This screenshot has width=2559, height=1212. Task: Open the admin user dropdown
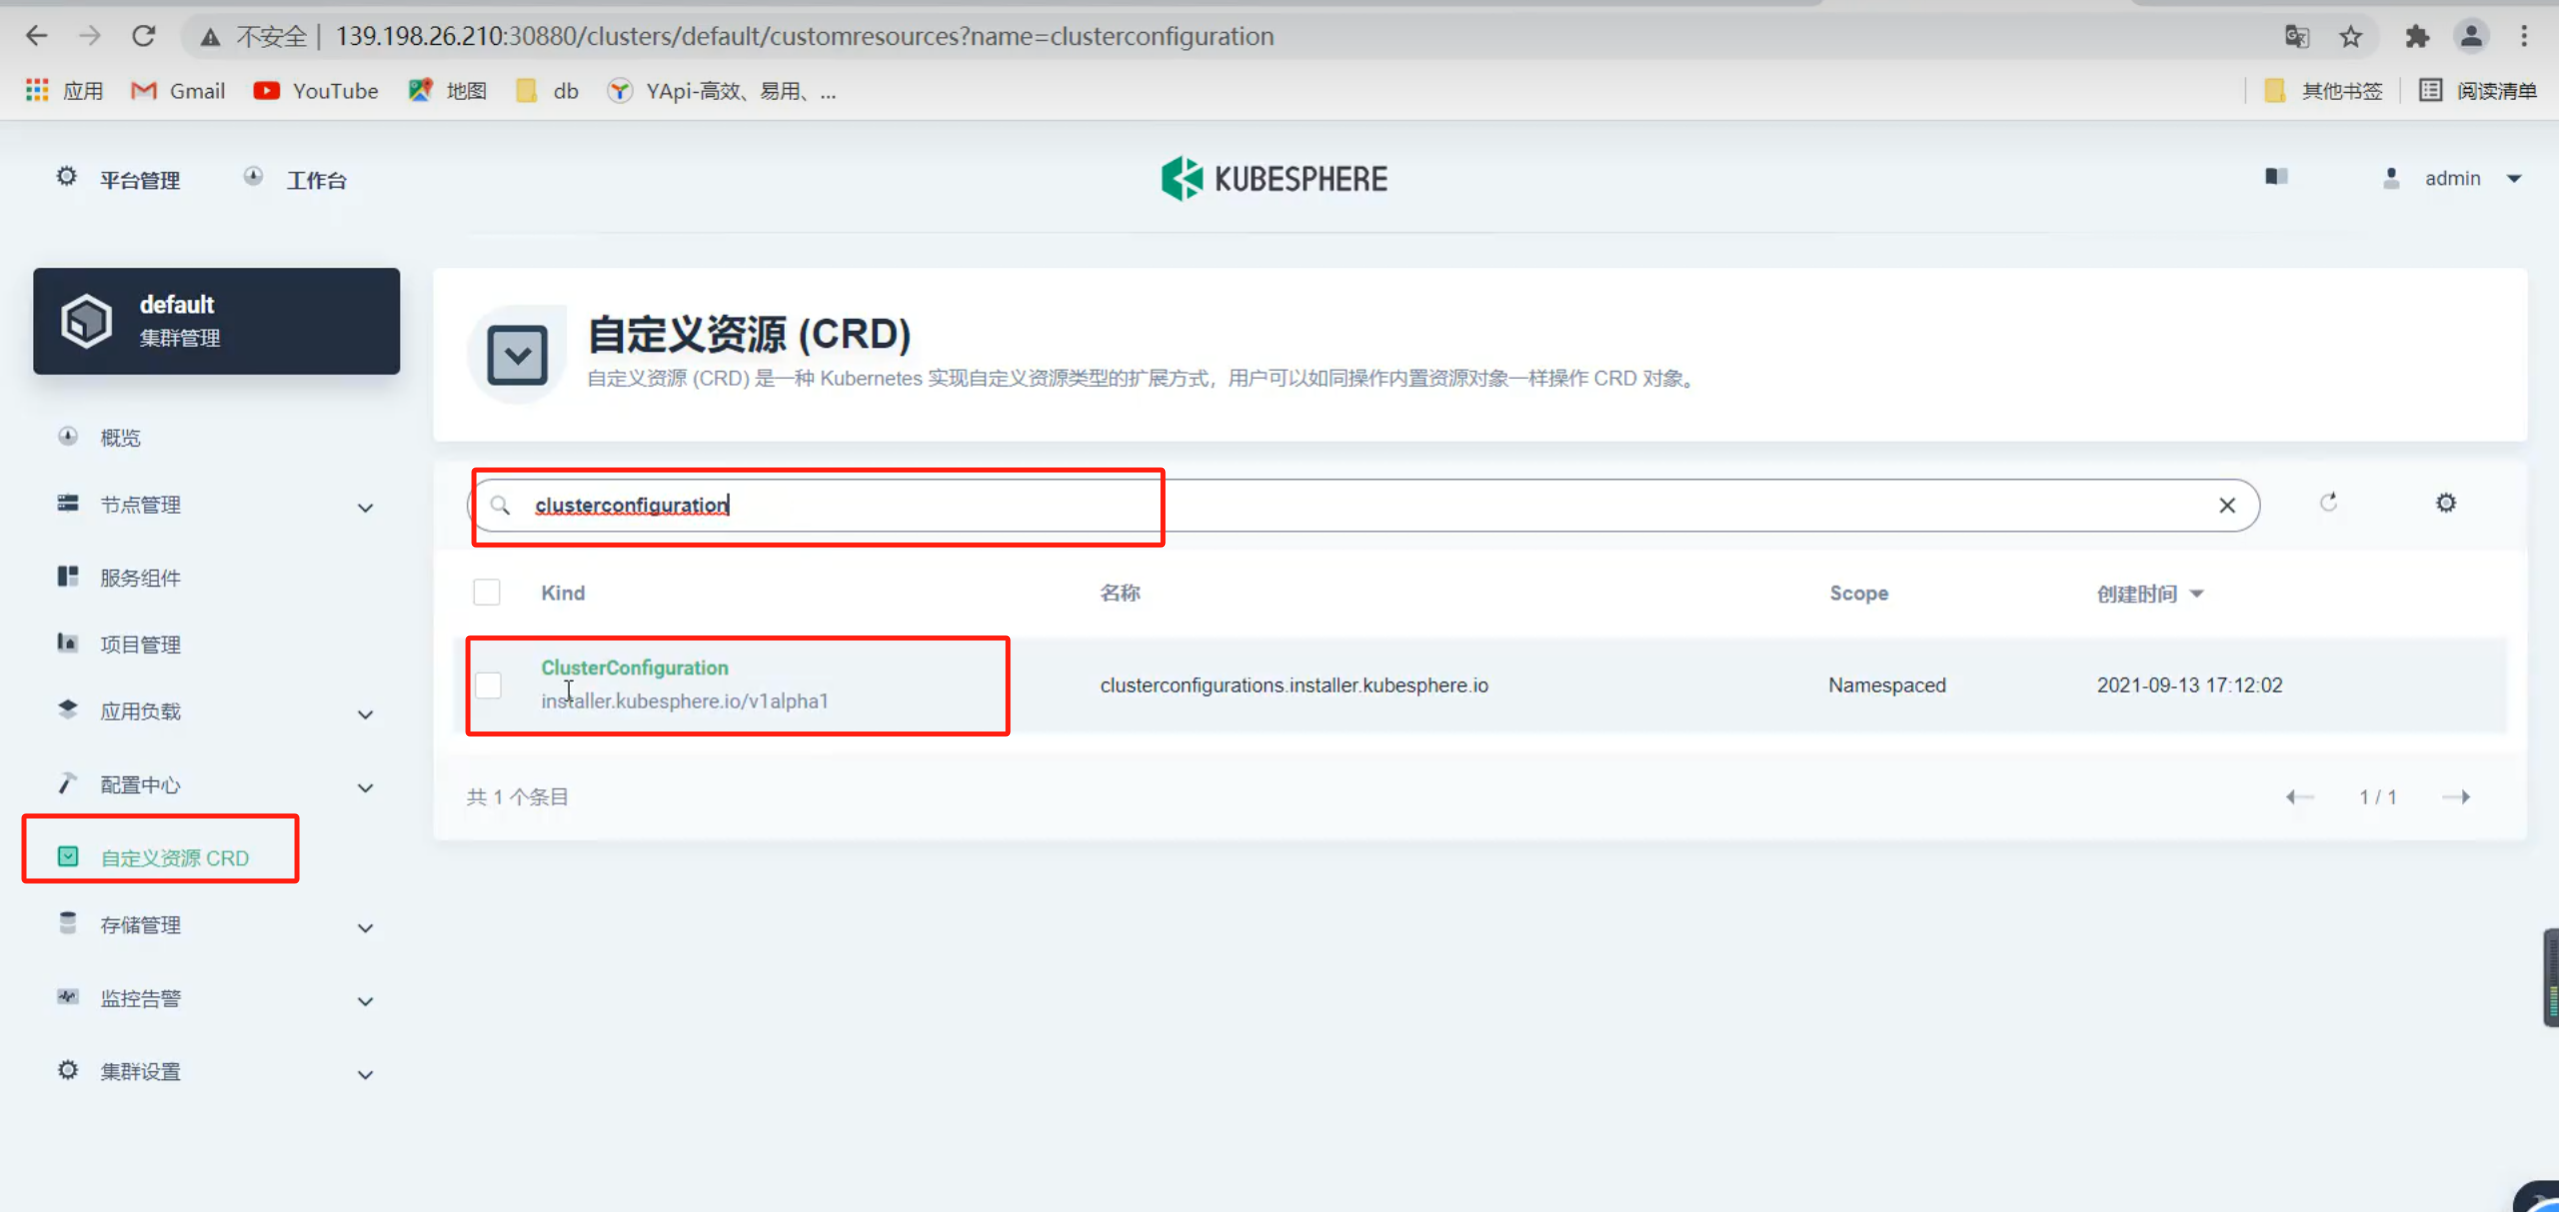(2452, 178)
